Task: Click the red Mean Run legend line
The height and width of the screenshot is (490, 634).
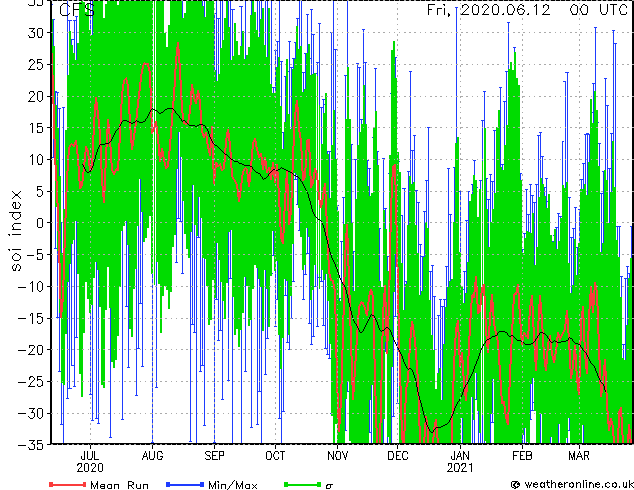Action: point(68,484)
